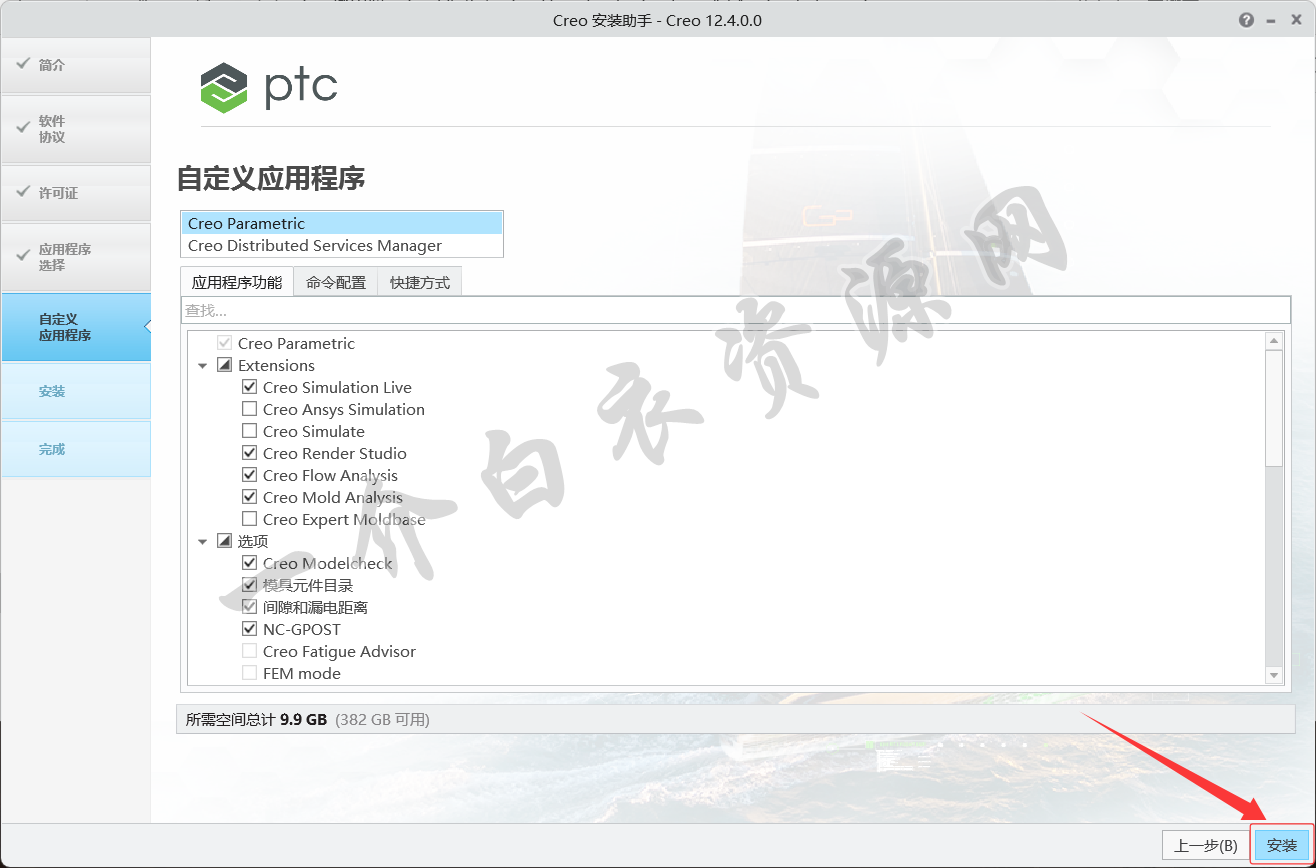Go back with 上一步(B) button
This screenshot has width=1316, height=868.
[1205, 845]
